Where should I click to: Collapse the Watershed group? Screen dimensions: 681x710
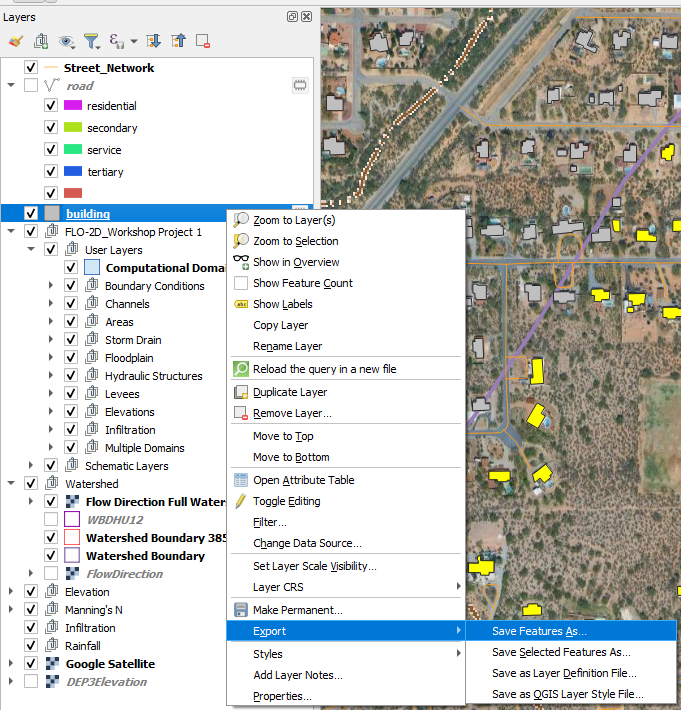pos(11,484)
